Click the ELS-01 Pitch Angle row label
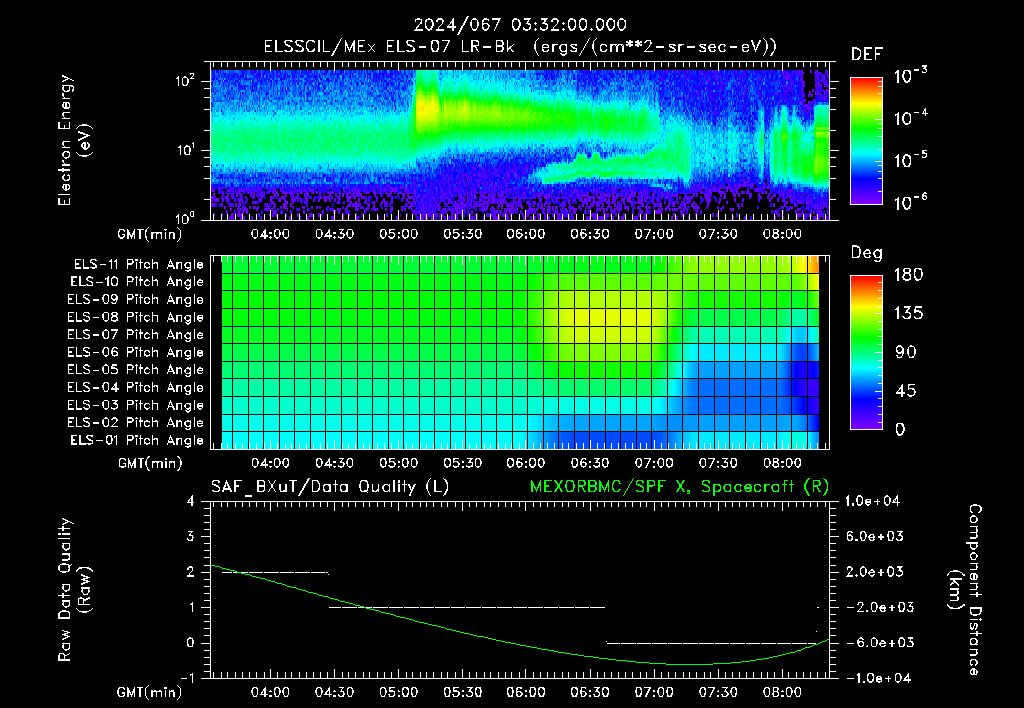The image size is (1024, 708). 137,440
